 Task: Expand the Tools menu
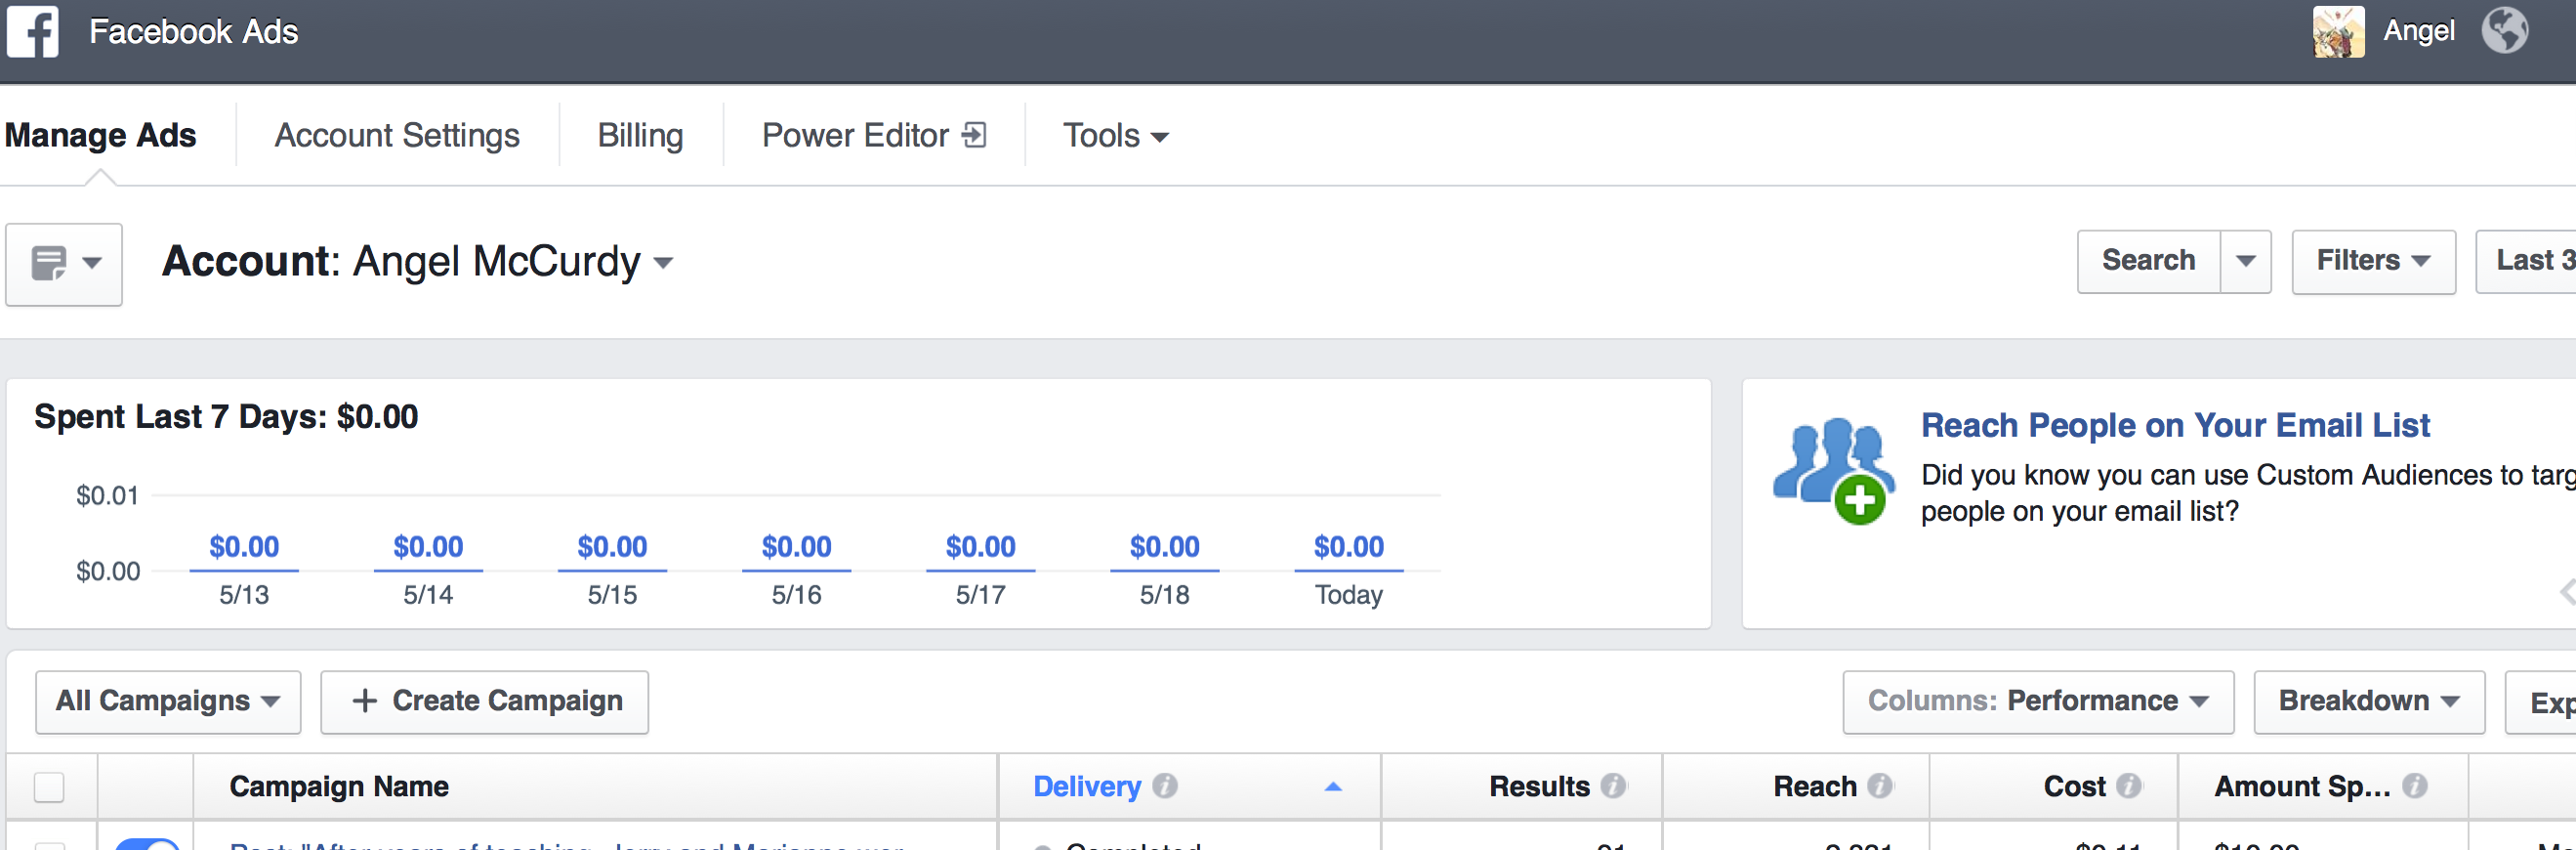point(1115,136)
